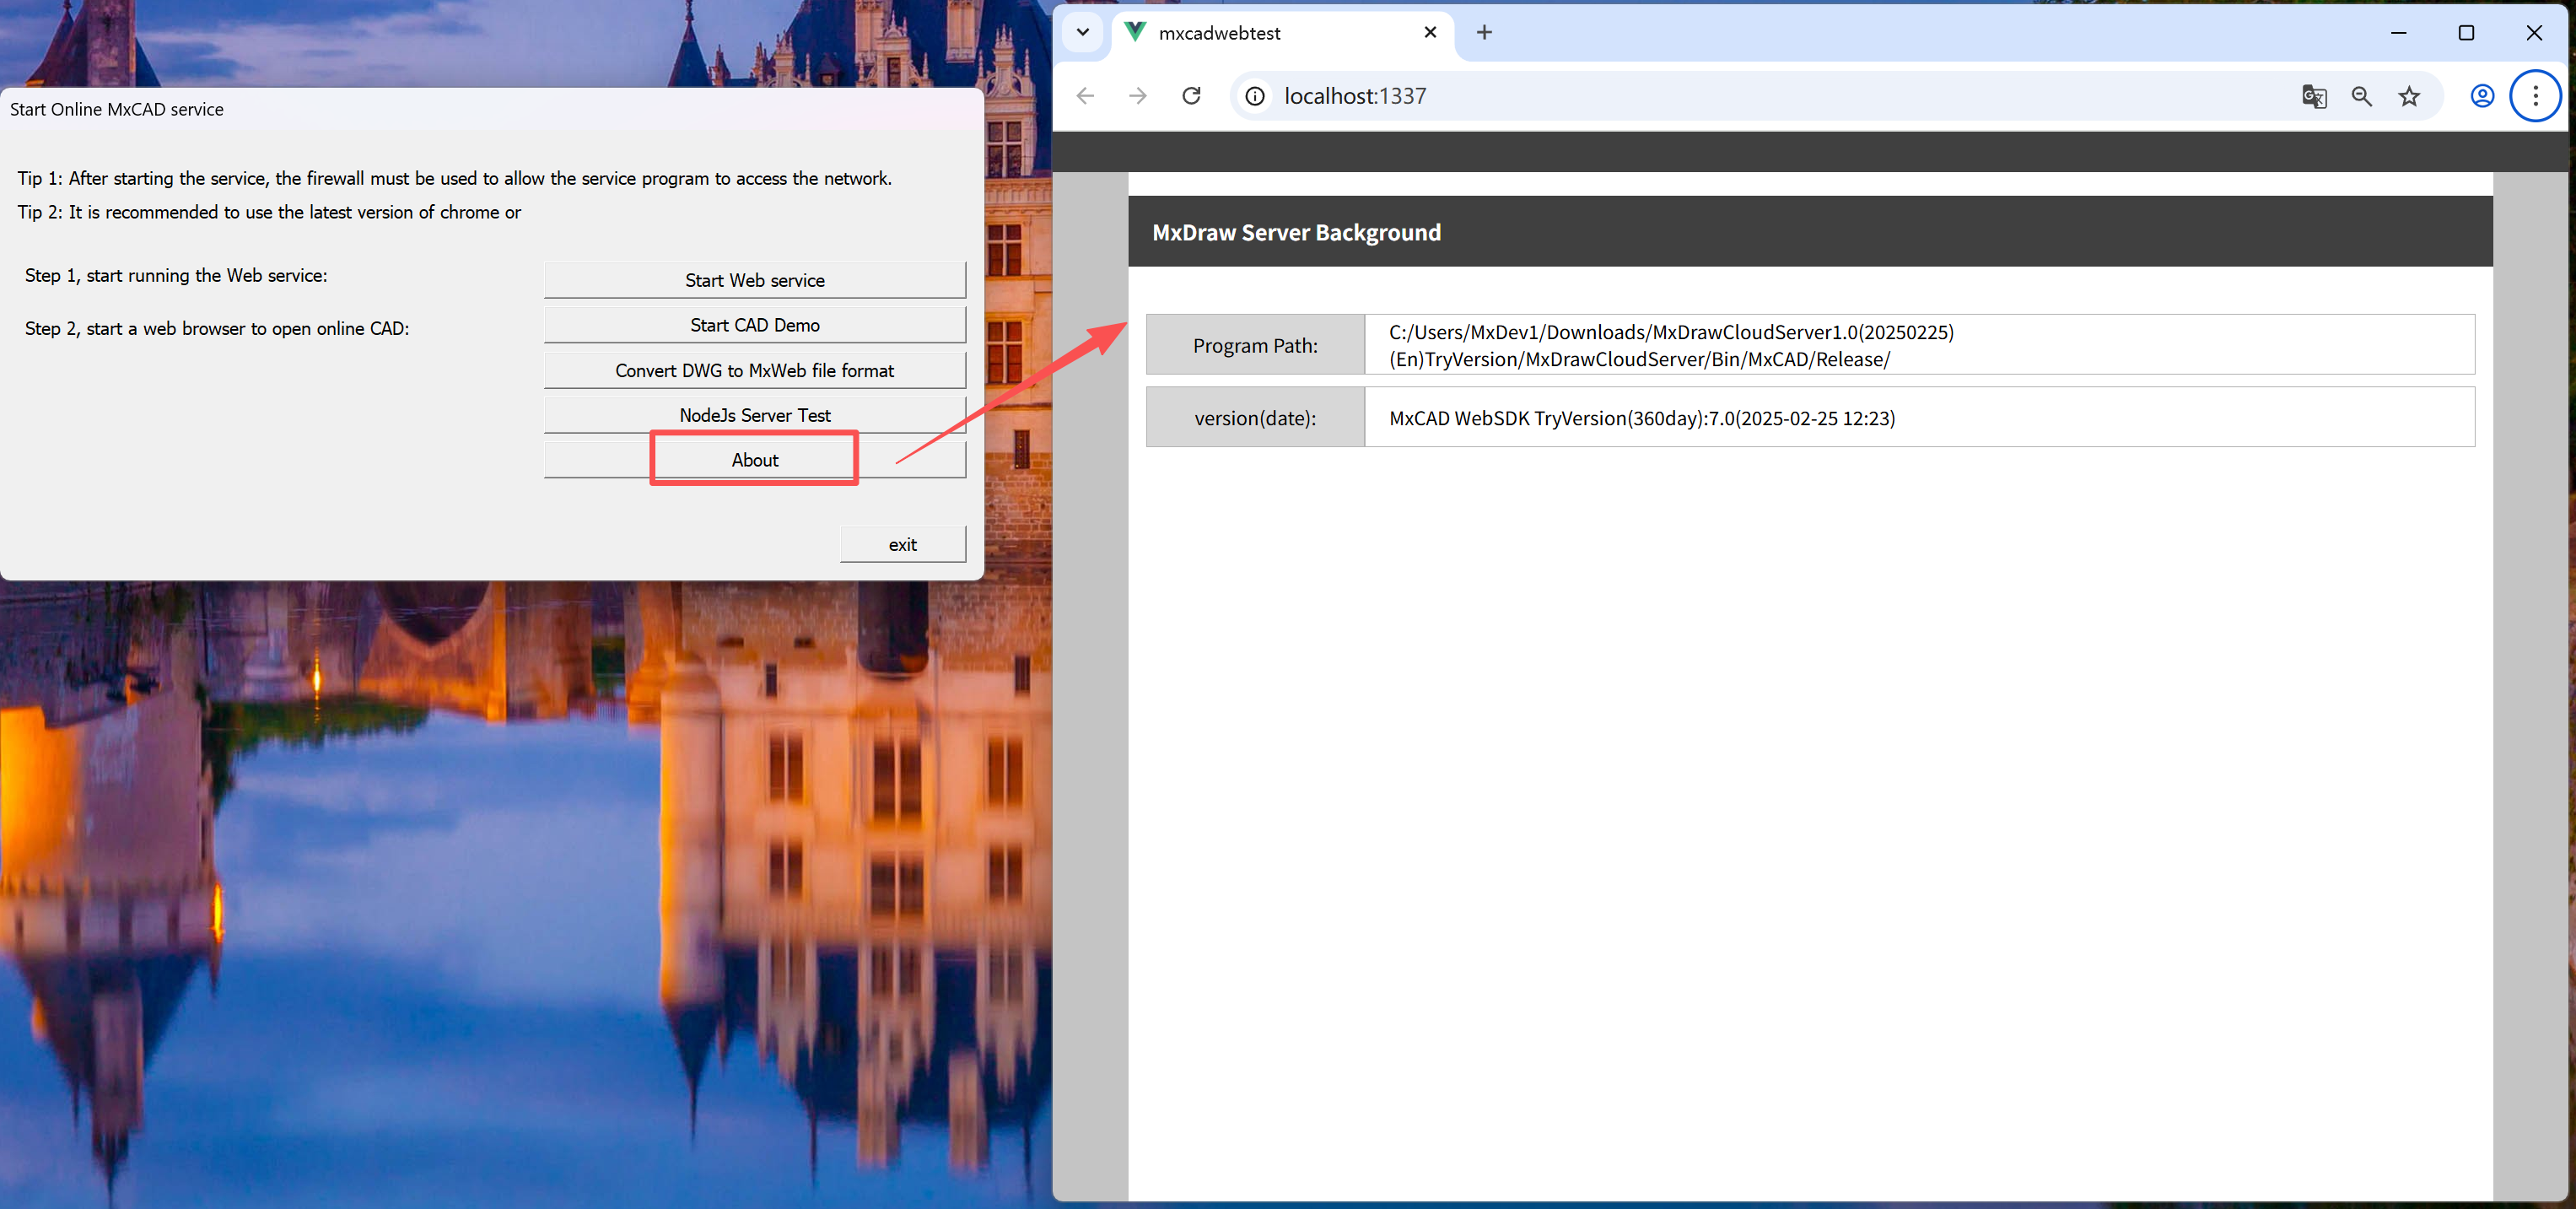Launch NodeJs Server Test
Screen dimensions: 2576x1209
pyautogui.click(x=754, y=415)
